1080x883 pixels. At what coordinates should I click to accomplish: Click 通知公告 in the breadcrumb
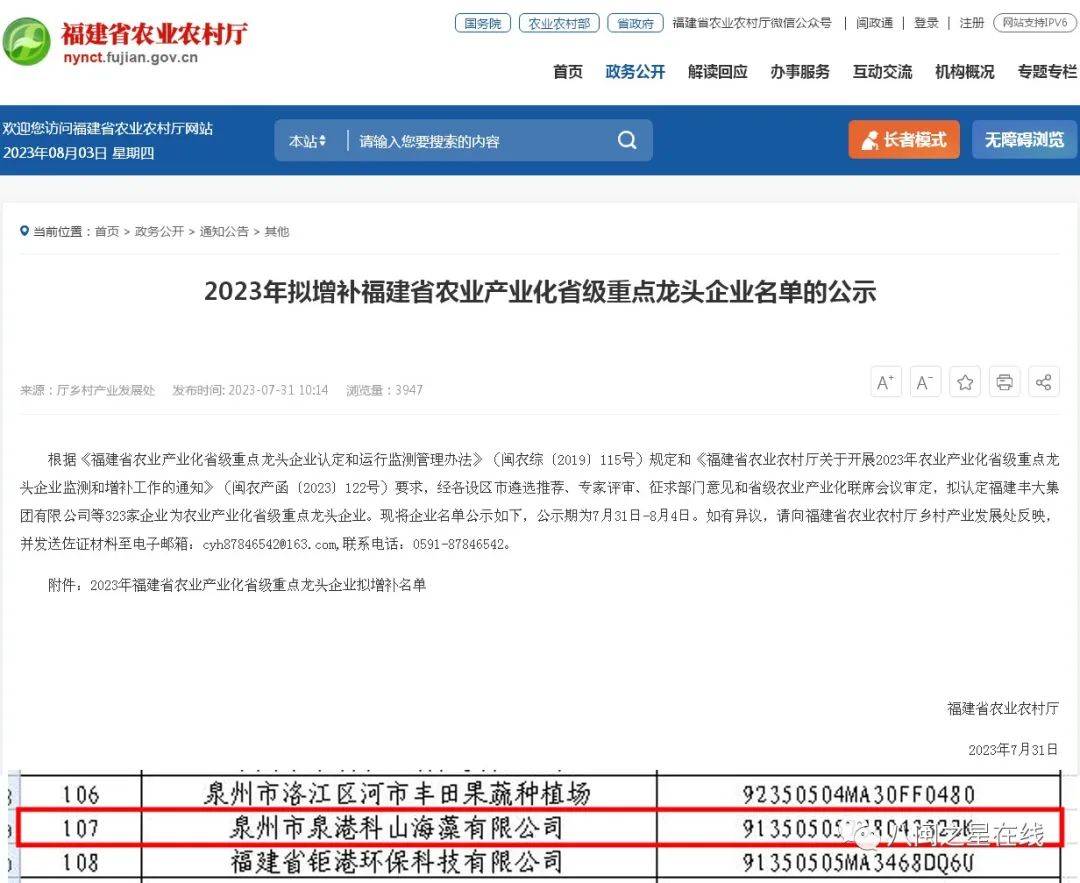click(224, 232)
